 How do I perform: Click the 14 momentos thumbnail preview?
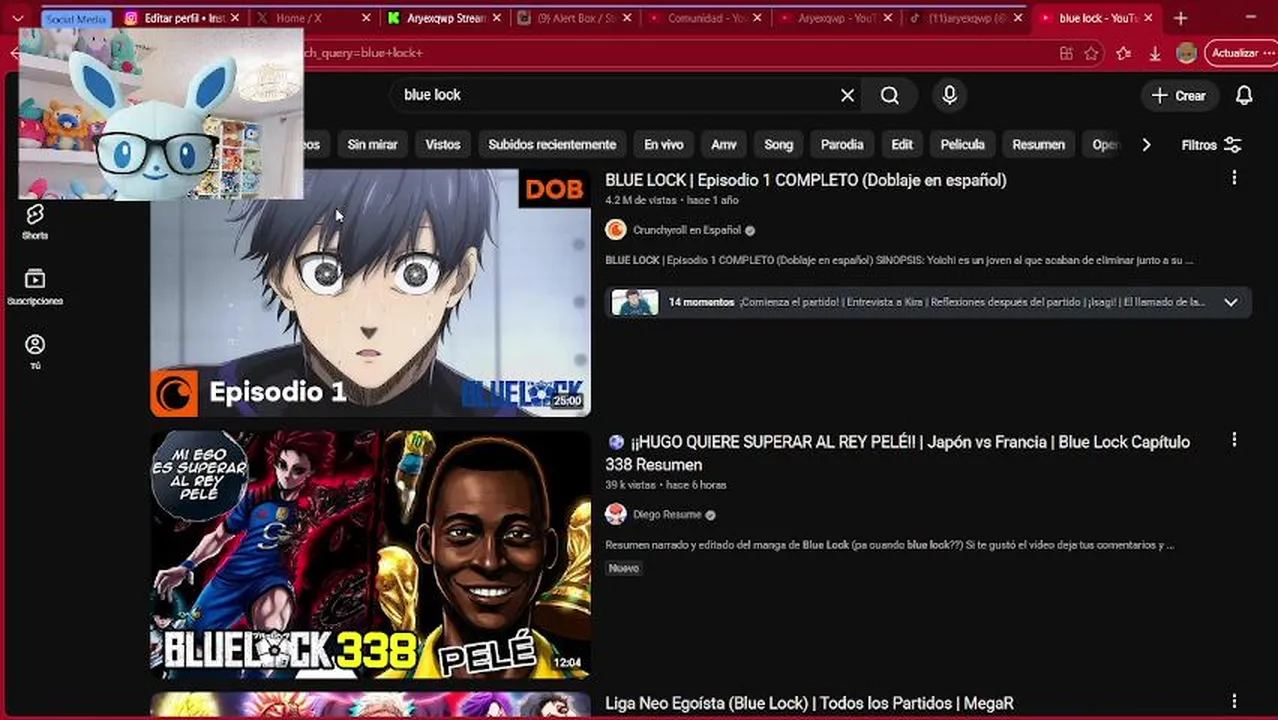pyautogui.click(x=635, y=302)
